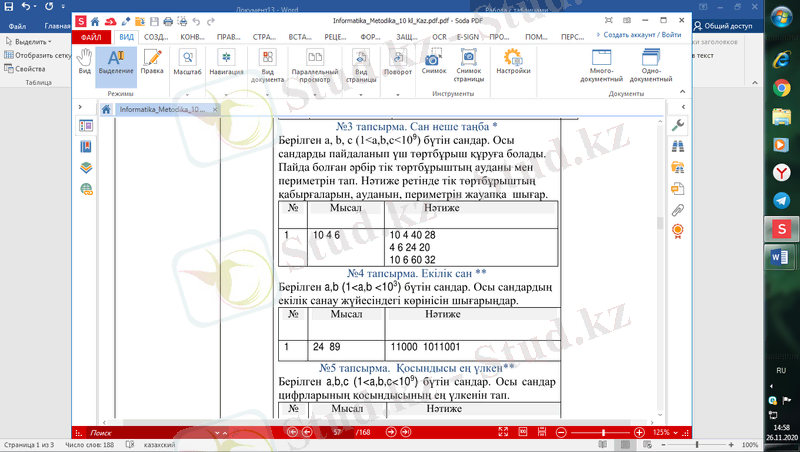800x452 pixels.
Task: Switch to Одно-документный view mode
Action: click(x=650, y=66)
